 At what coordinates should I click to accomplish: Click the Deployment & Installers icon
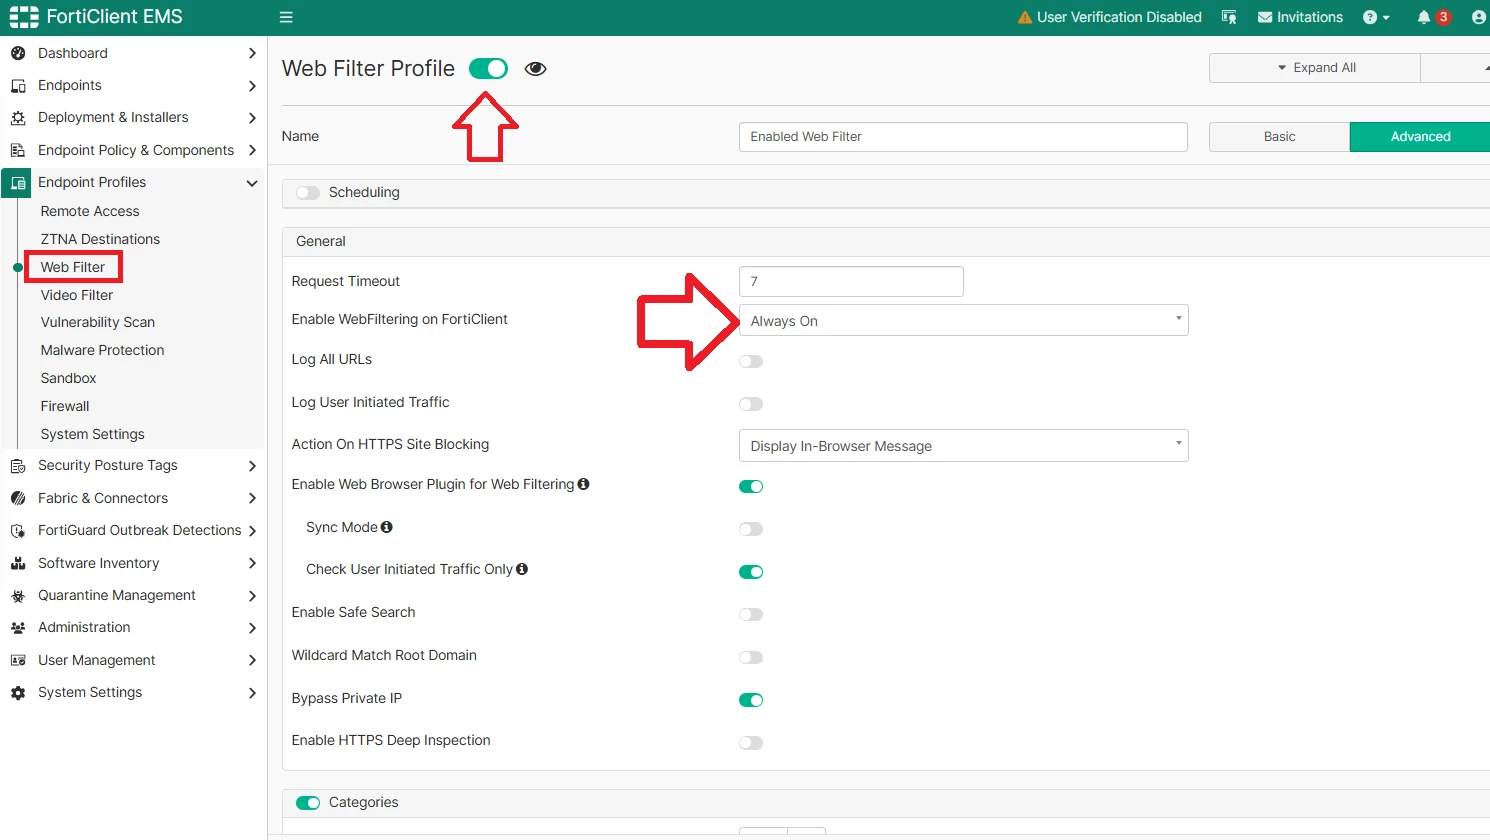click(x=18, y=117)
